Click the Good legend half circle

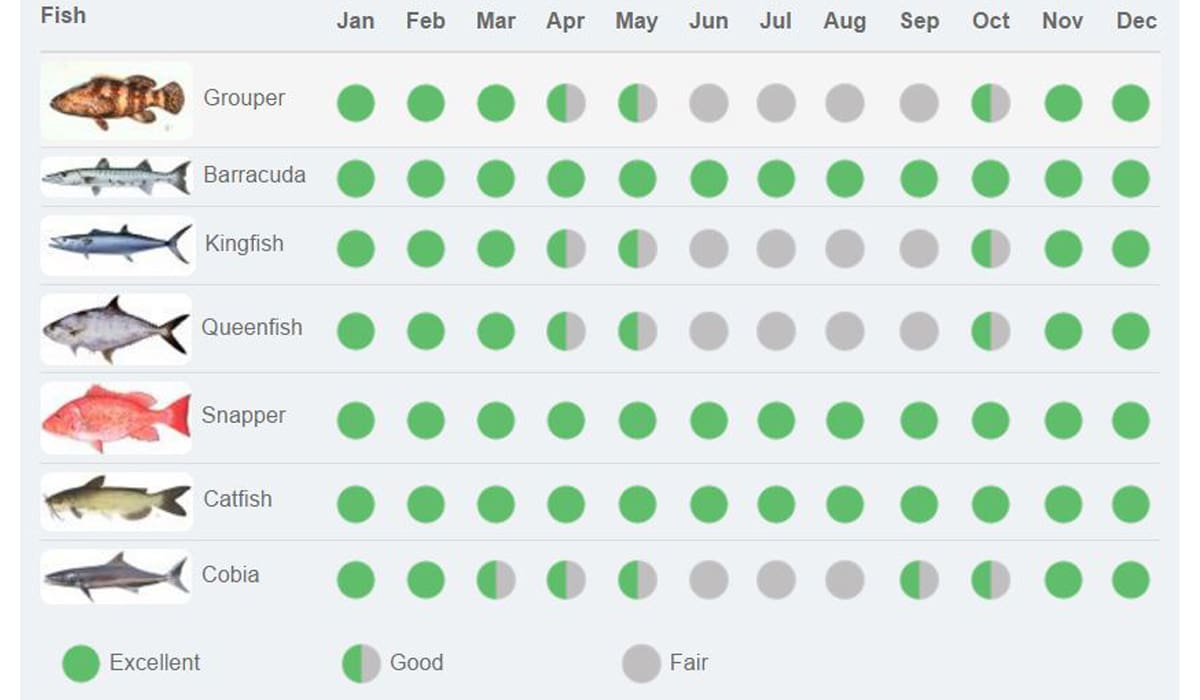pos(361,663)
